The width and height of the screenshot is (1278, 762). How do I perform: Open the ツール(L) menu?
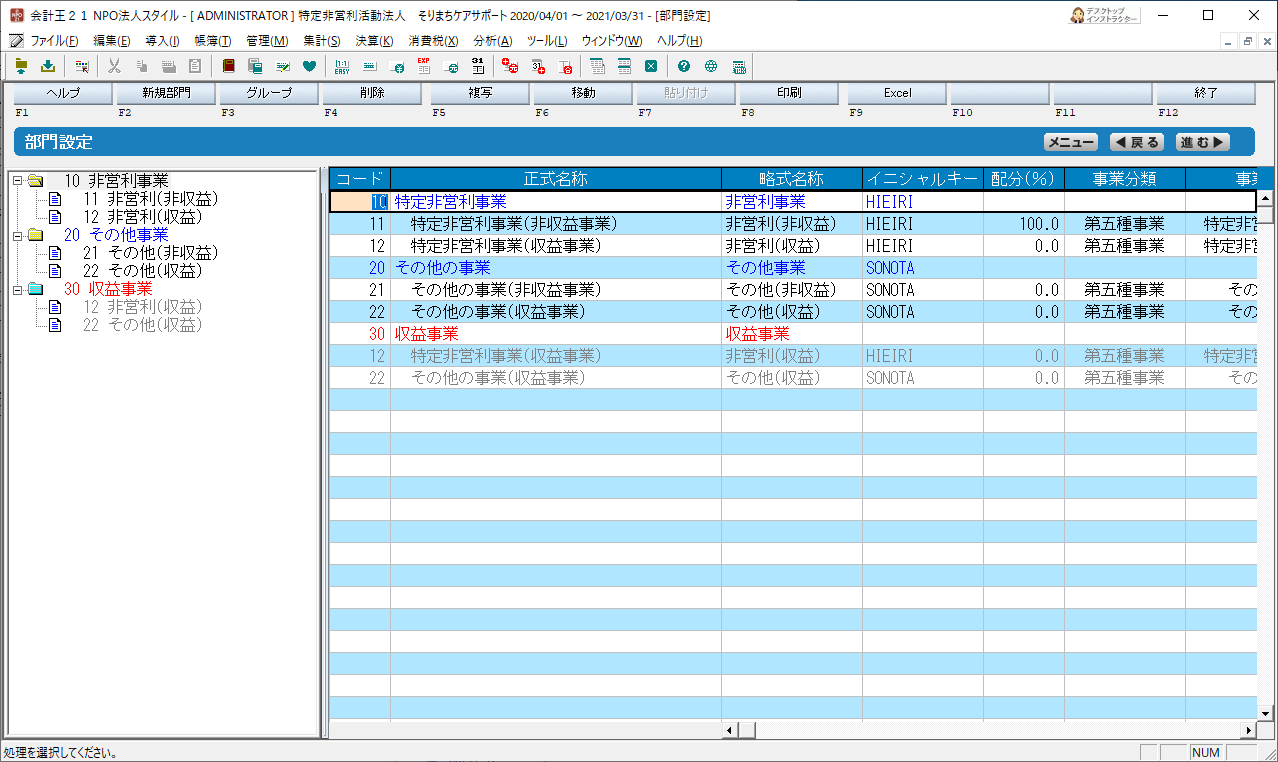point(546,41)
